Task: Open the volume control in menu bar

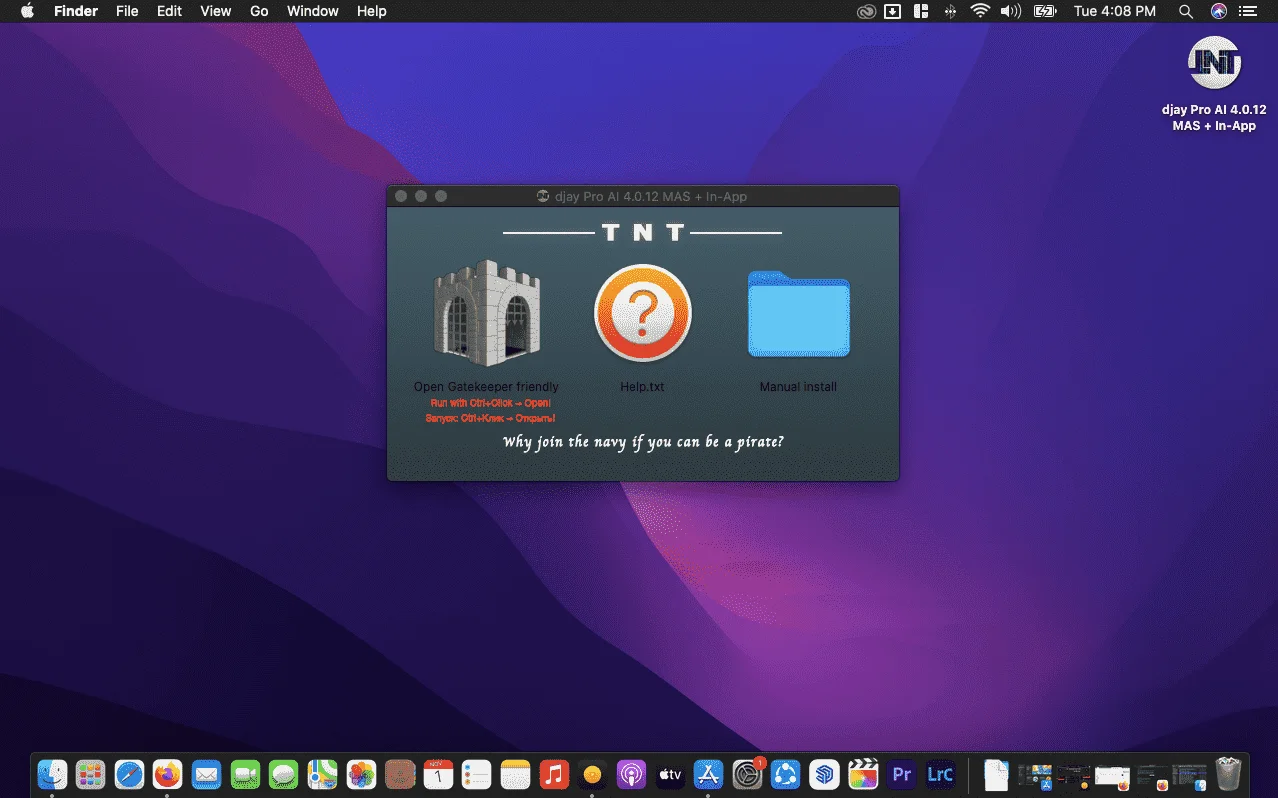Action: click(1011, 11)
